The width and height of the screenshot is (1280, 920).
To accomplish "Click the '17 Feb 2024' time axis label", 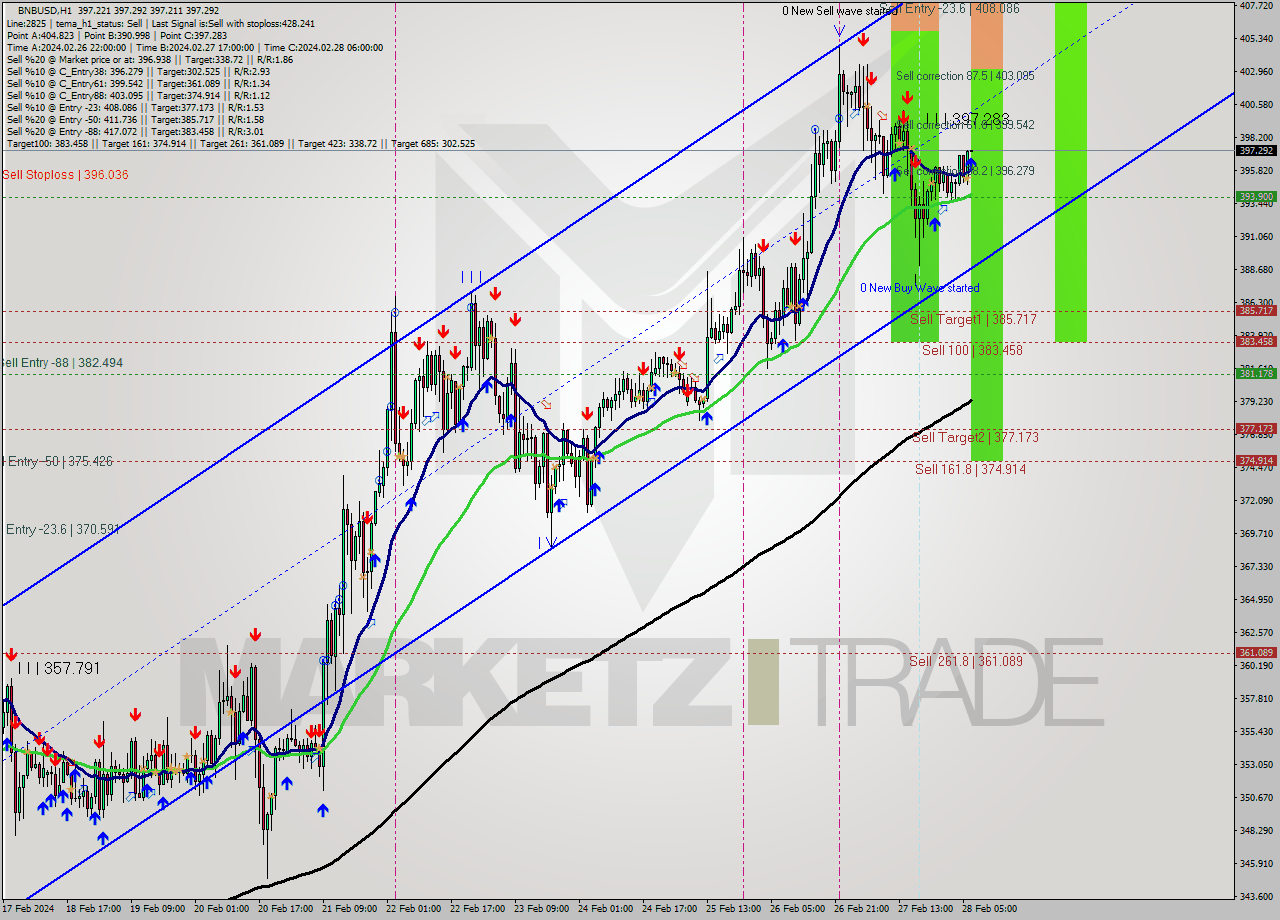I will tap(28, 909).
